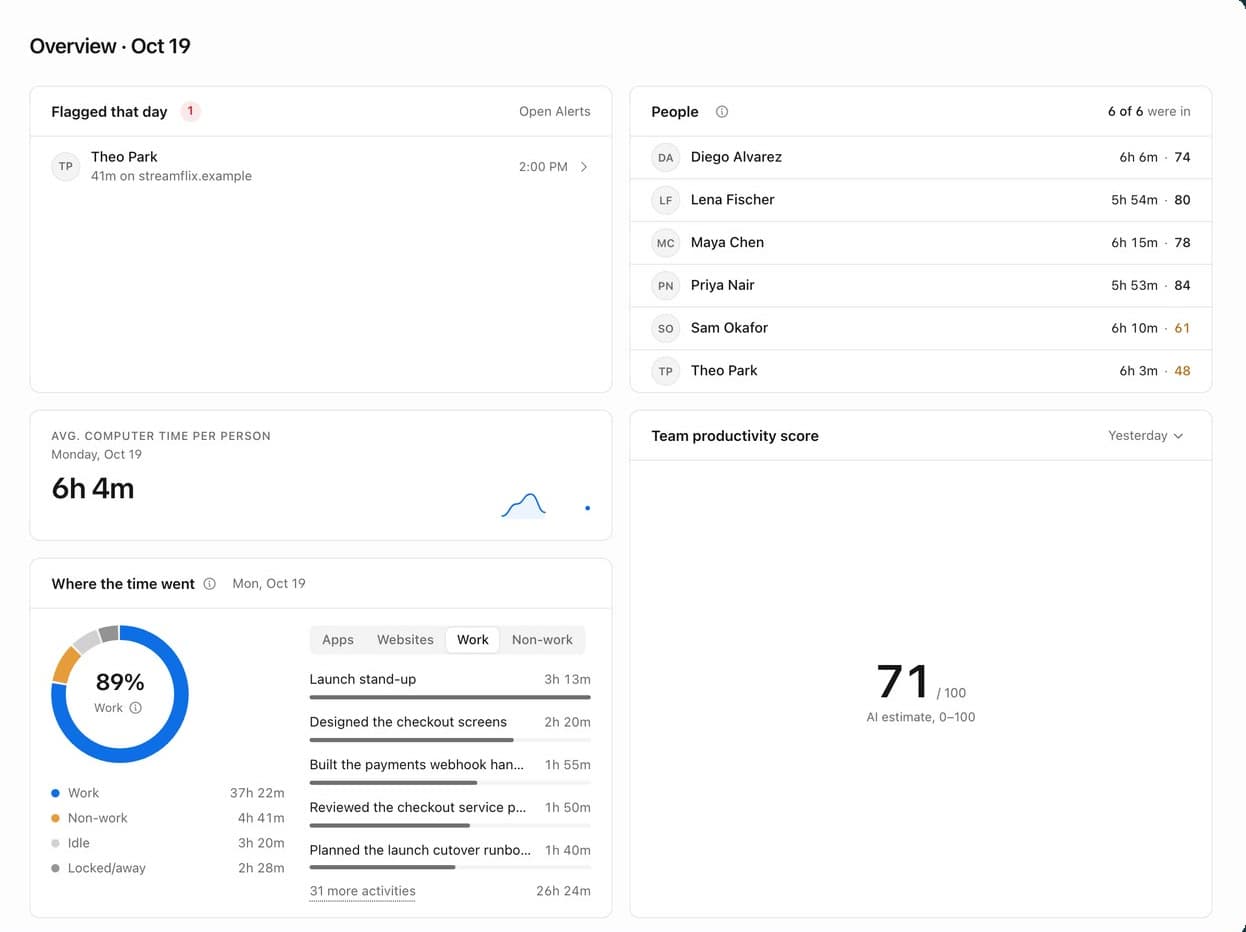The width and height of the screenshot is (1246, 932).
Task: Click the Overview · Oct 19 heading
Action: [x=110, y=46]
